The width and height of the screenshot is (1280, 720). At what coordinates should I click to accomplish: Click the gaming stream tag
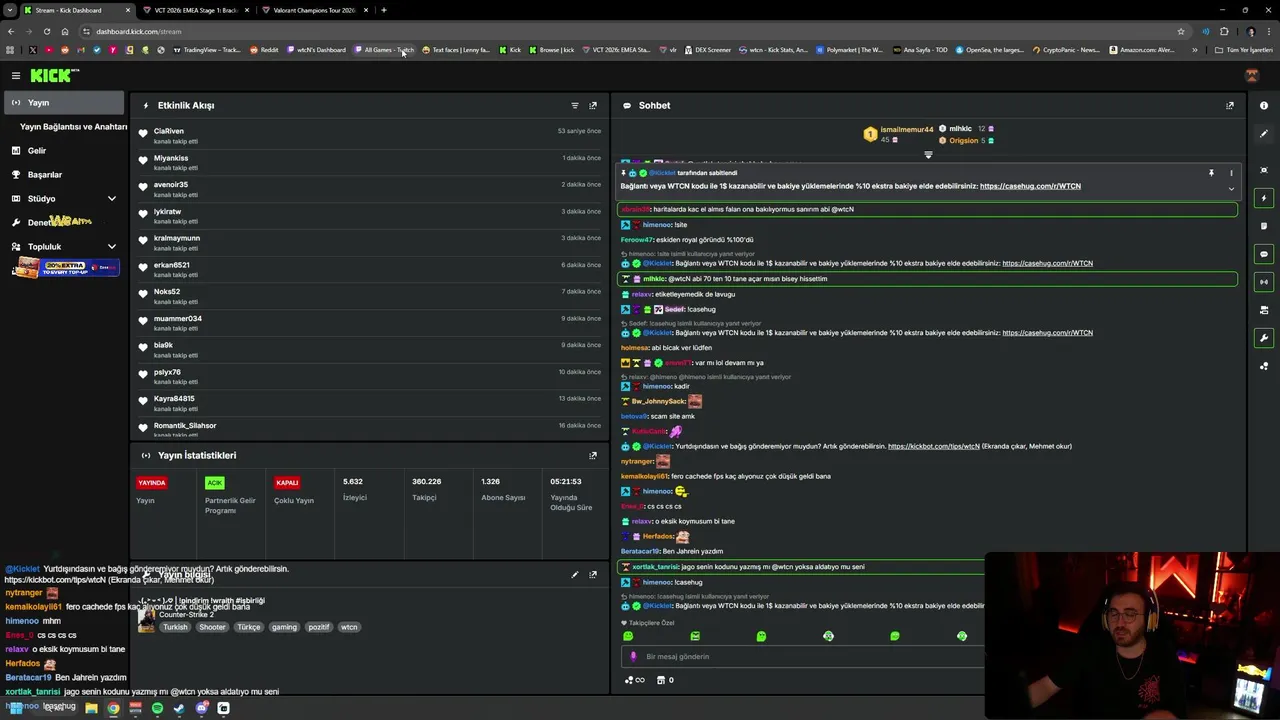tap(284, 627)
